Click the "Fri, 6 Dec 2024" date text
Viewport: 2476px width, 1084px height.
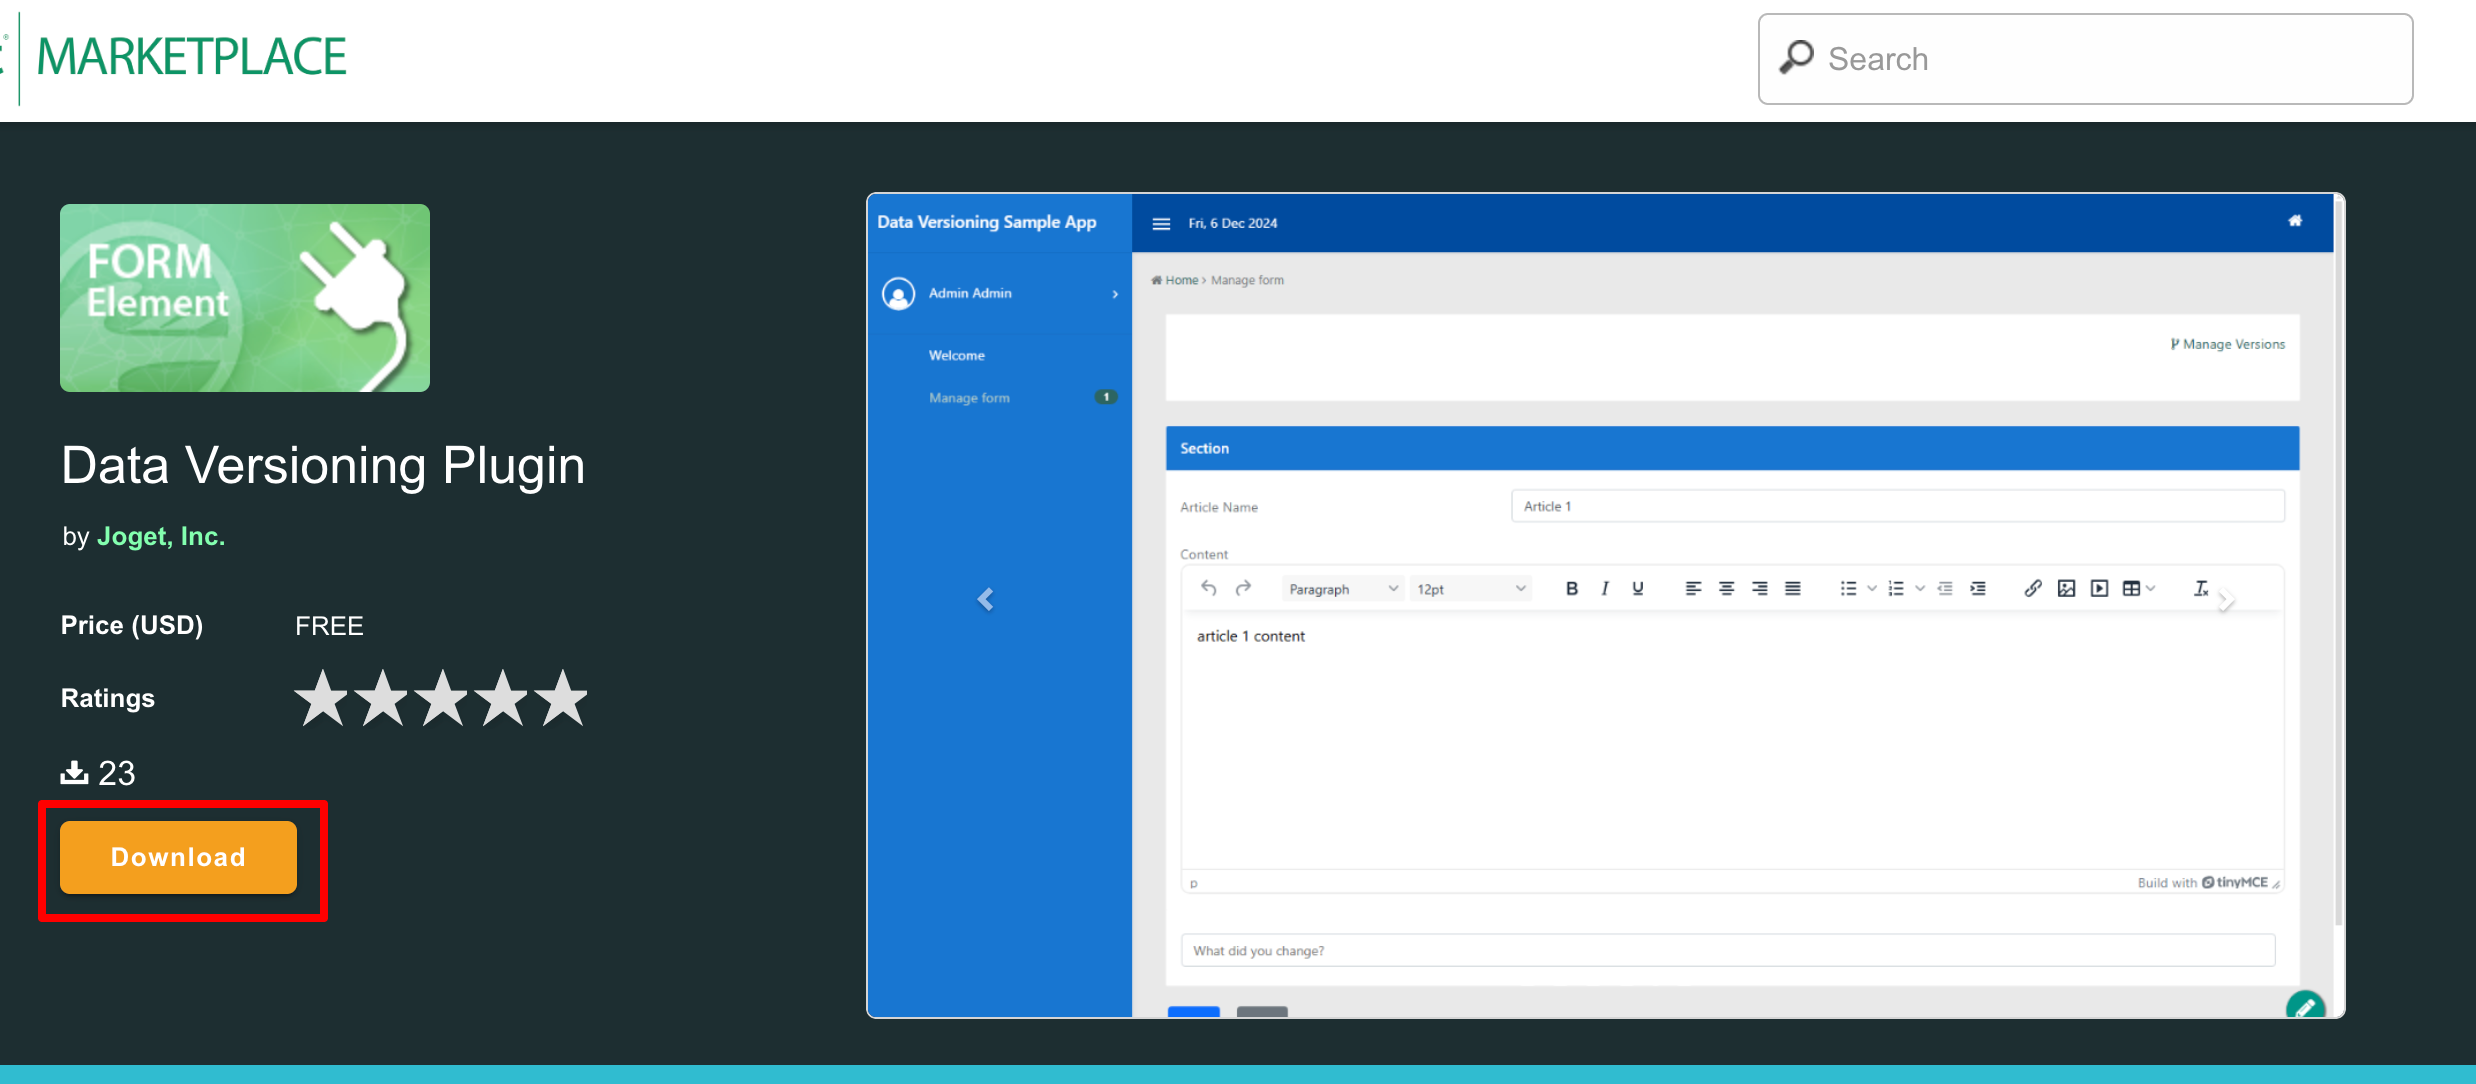(x=1233, y=223)
